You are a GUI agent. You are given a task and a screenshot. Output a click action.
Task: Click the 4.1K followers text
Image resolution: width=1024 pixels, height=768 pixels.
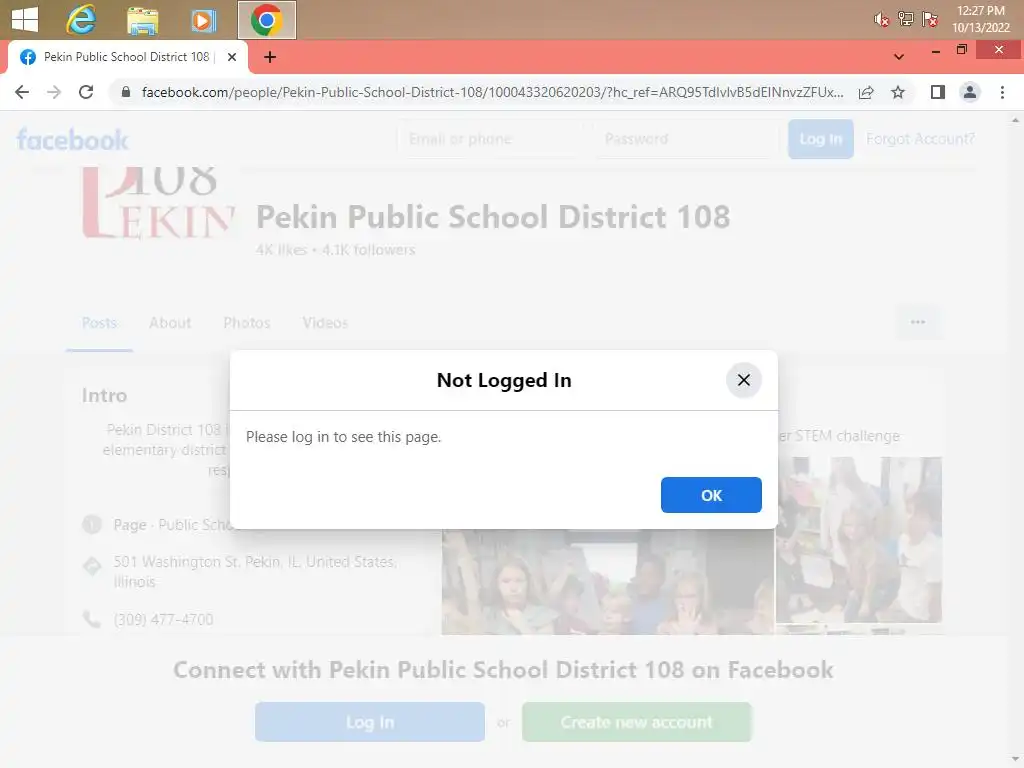point(368,249)
